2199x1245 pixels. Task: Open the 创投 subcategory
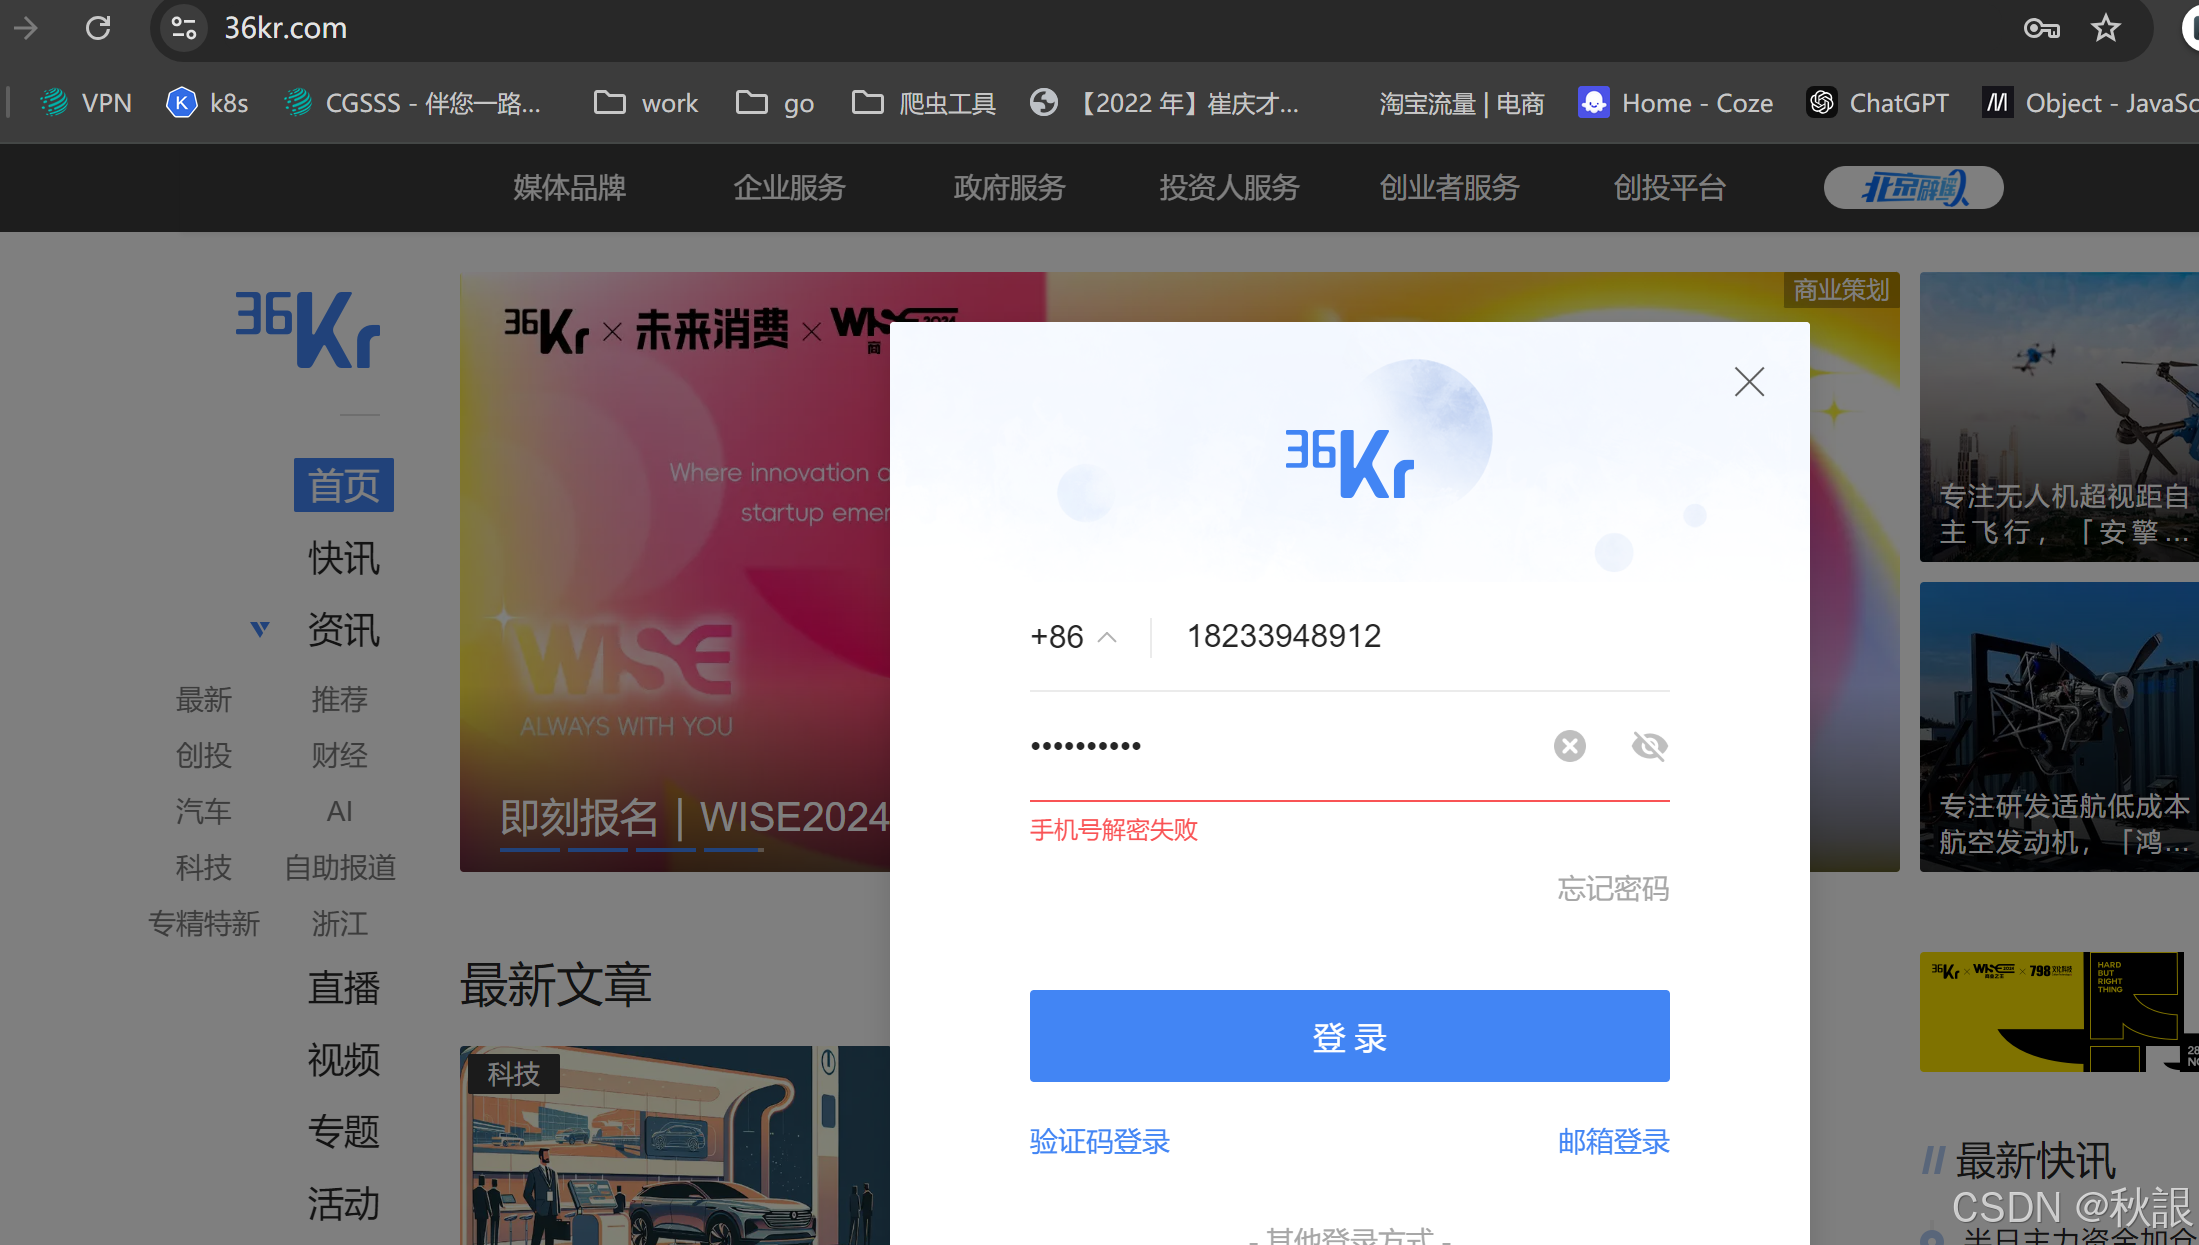(204, 755)
